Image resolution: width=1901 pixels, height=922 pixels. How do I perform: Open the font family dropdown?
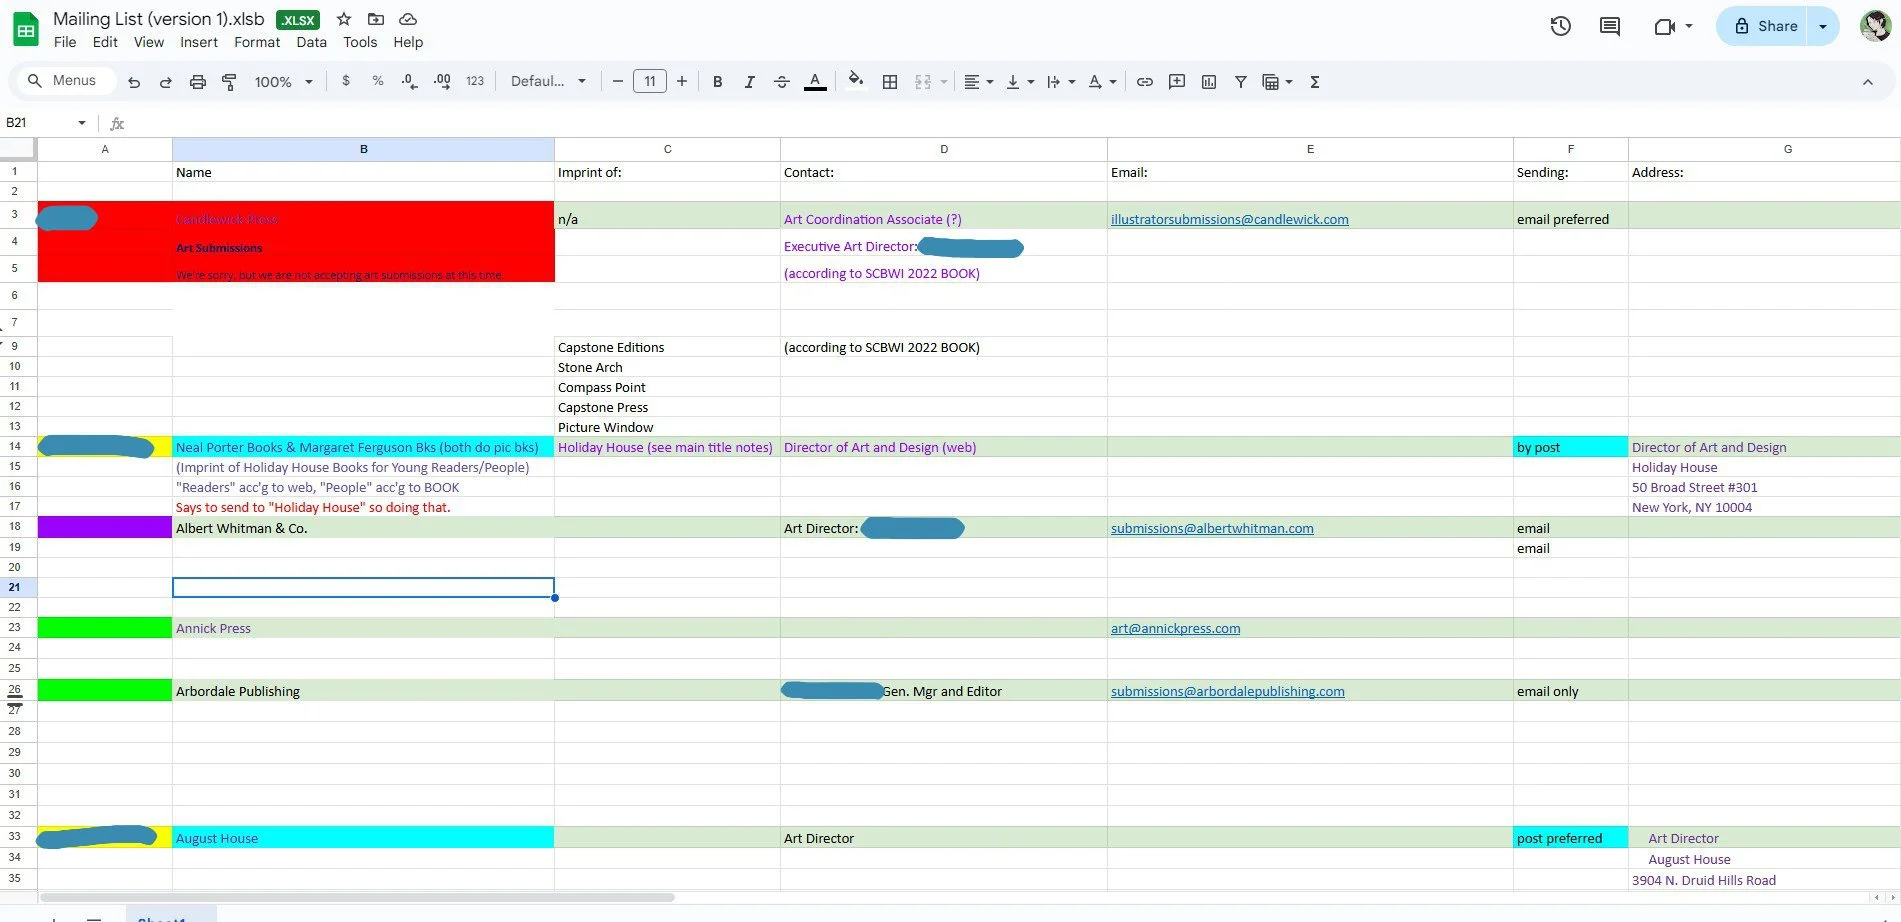coord(548,81)
